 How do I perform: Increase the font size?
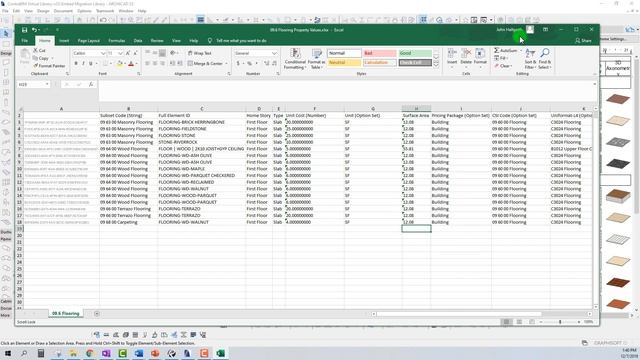[x=128, y=53]
